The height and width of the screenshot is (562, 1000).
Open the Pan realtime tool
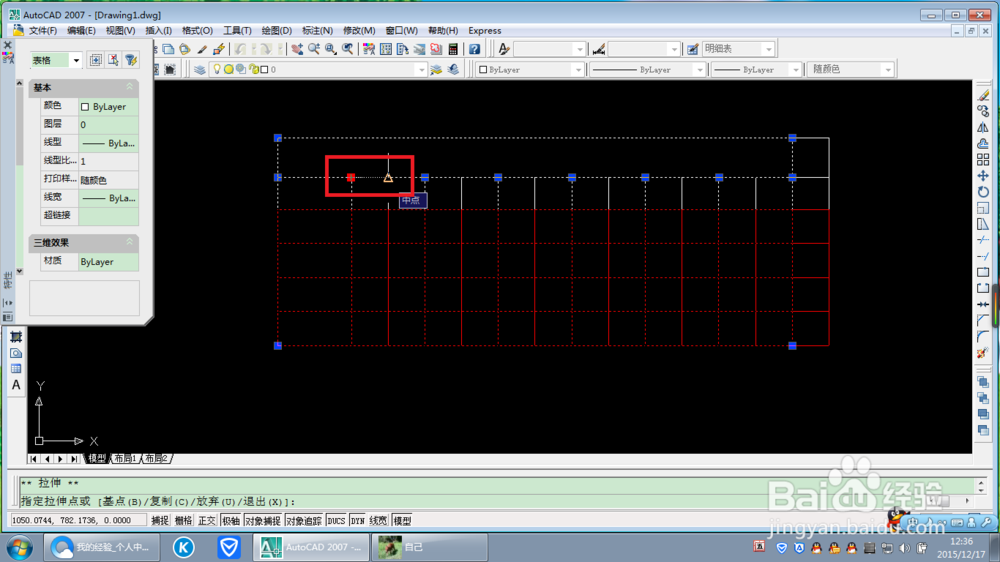[x=297, y=49]
